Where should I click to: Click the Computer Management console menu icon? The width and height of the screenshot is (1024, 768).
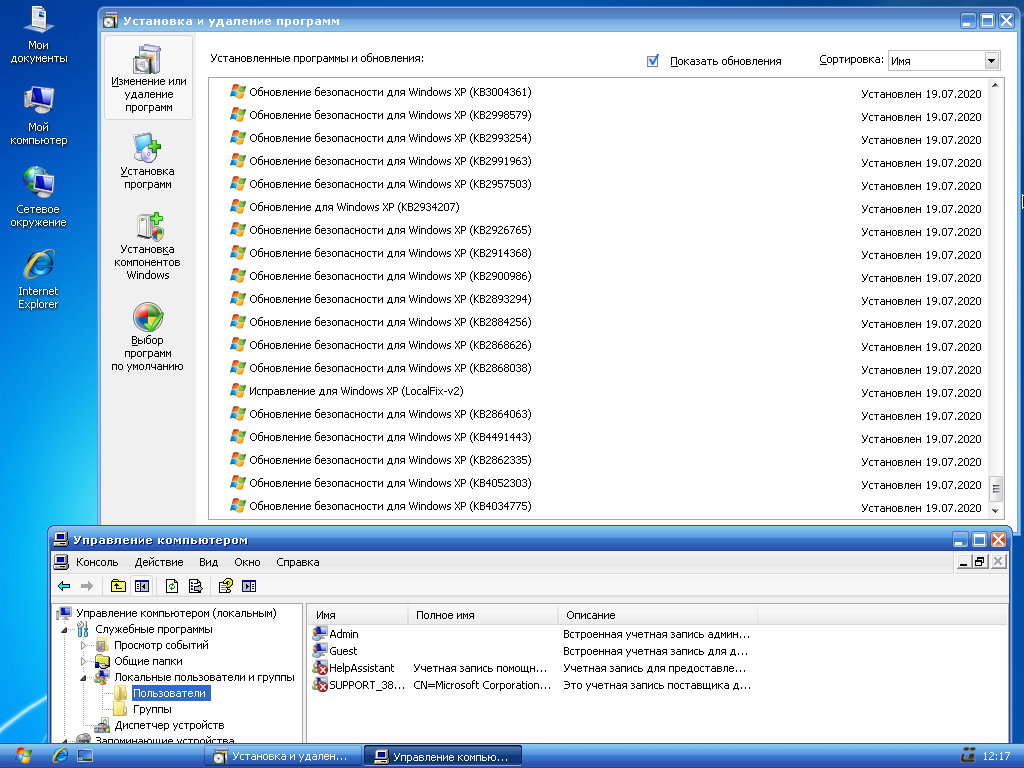pos(61,562)
